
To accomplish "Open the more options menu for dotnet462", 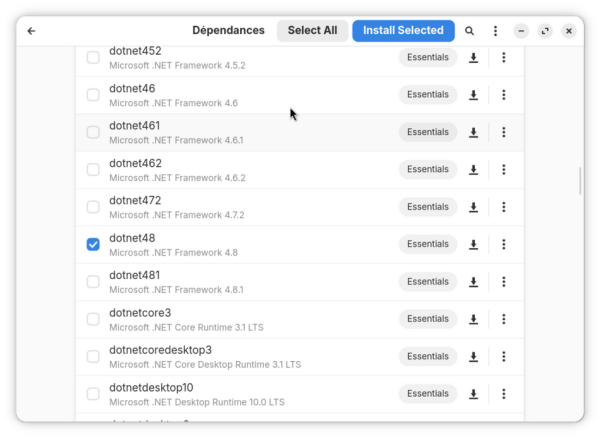I will coord(504,169).
